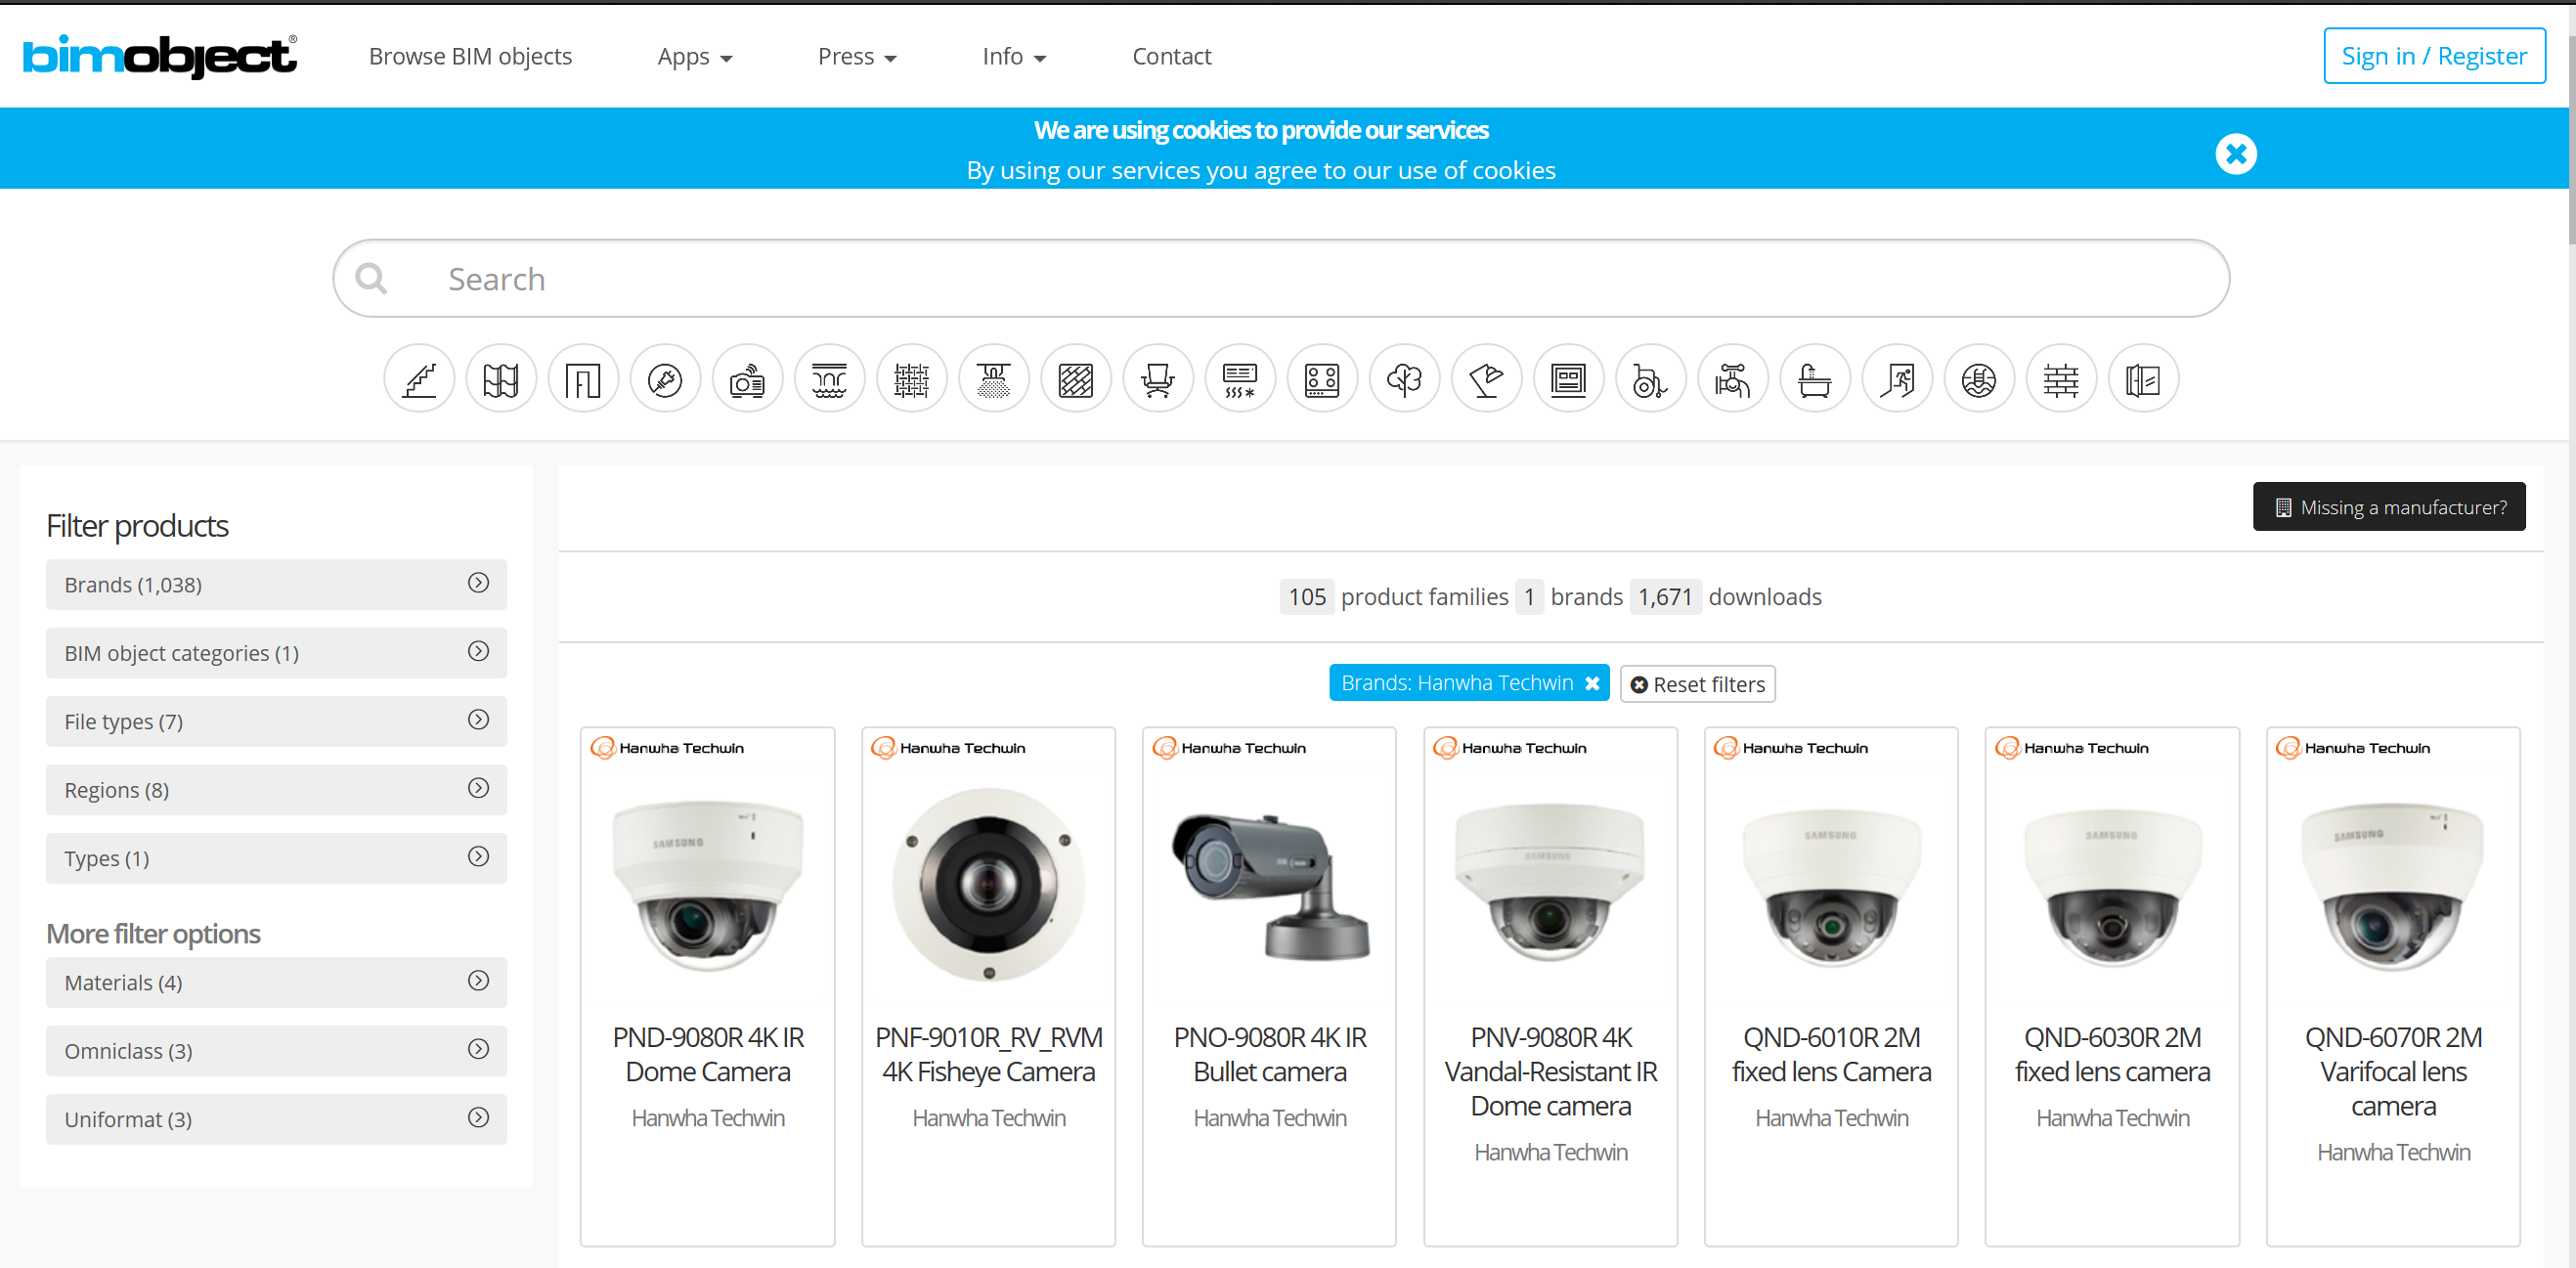Expand the Uniformat (3) filter
The width and height of the screenshot is (2576, 1268).
pyautogui.click(x=276, y=1119)
